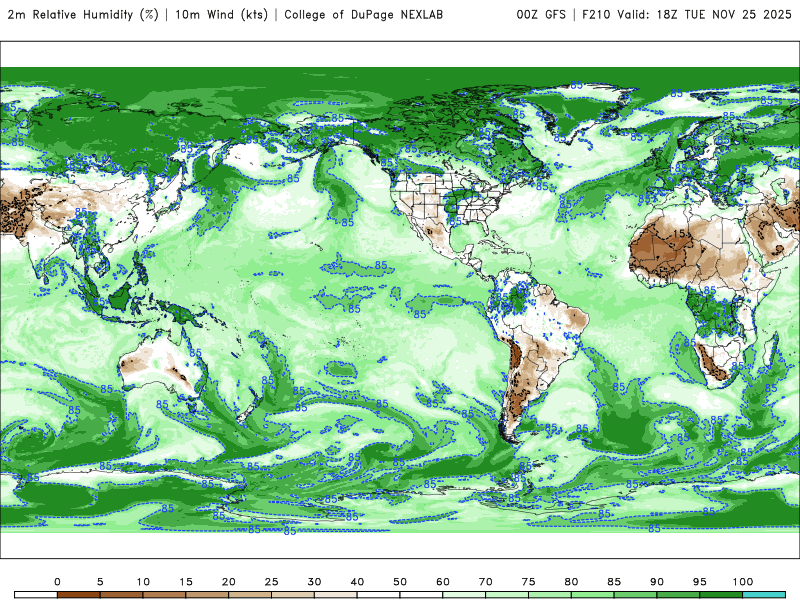Click the '25' legend scale label
This screenshot has width=800, height=600.
pyautogui.click(x=271, y=582)
